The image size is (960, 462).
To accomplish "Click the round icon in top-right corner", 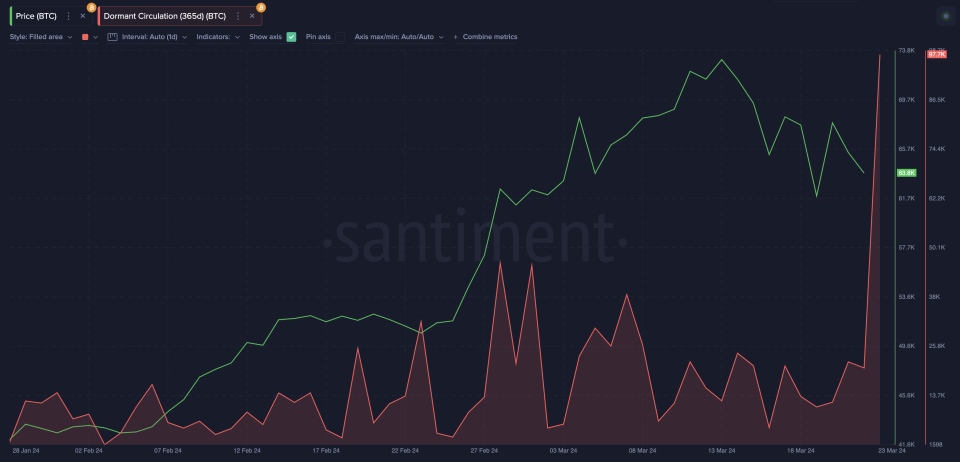I will click(945, 16).
